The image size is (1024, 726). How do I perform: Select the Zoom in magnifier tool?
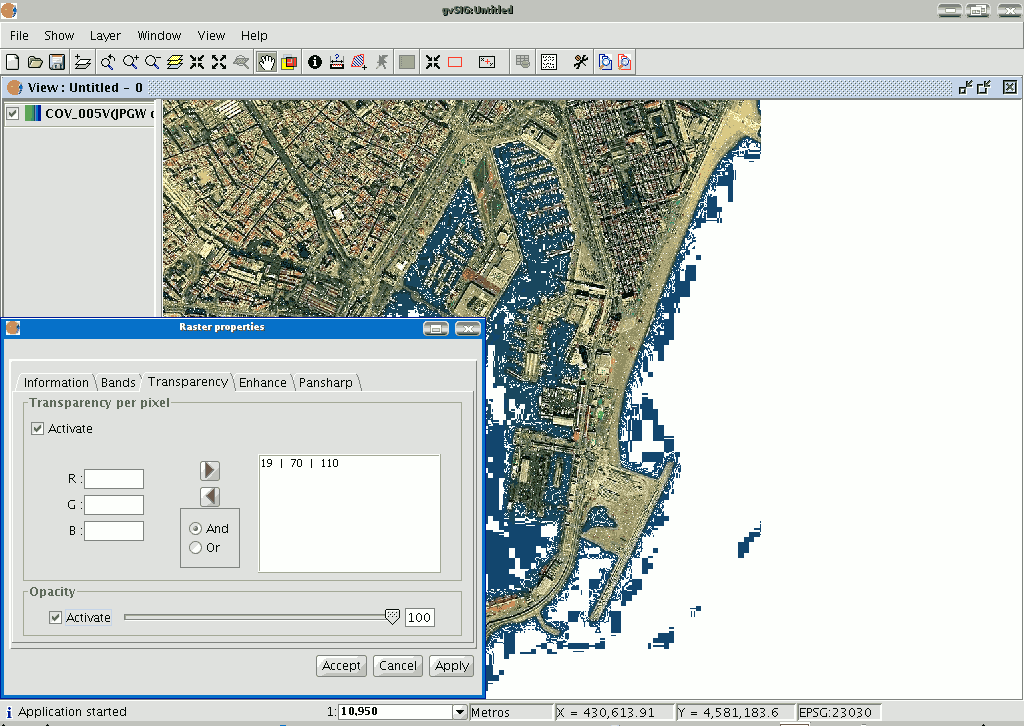[130, 62]
